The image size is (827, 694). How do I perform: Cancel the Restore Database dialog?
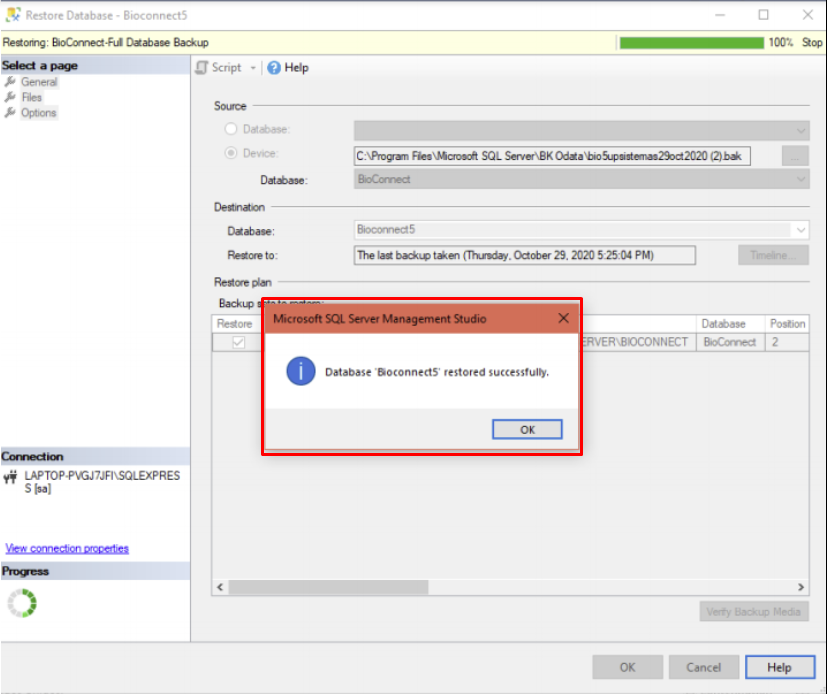pos(704,667)
